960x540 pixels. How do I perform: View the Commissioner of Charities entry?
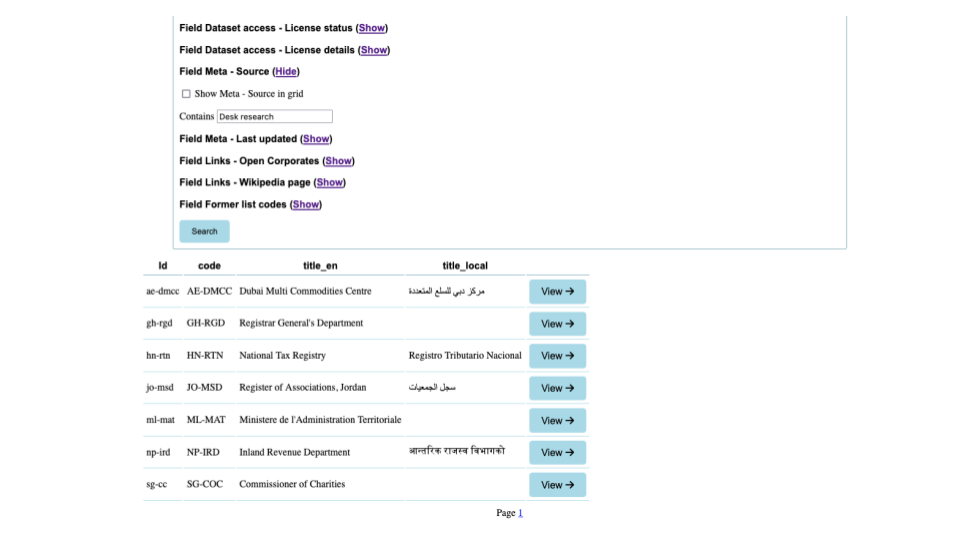point(557,485)
